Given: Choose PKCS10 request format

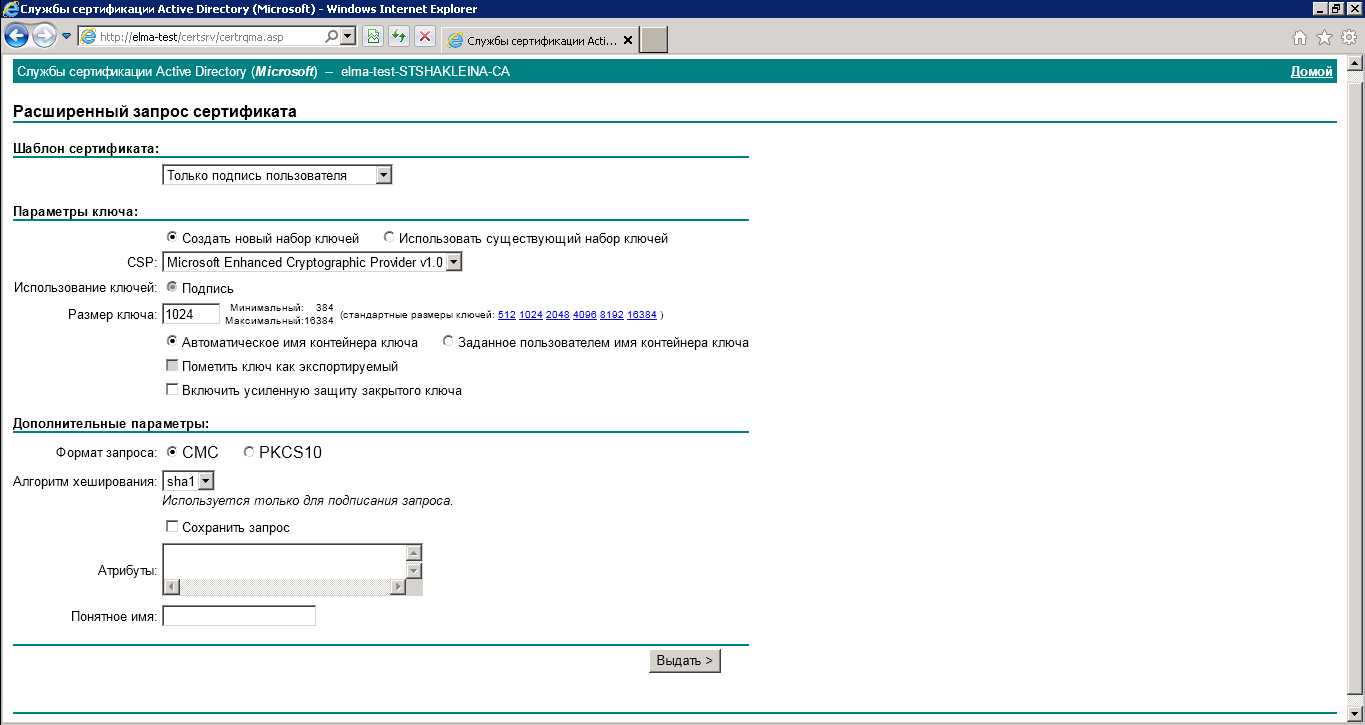Looking at the screenshot, I should pos(249,453).
